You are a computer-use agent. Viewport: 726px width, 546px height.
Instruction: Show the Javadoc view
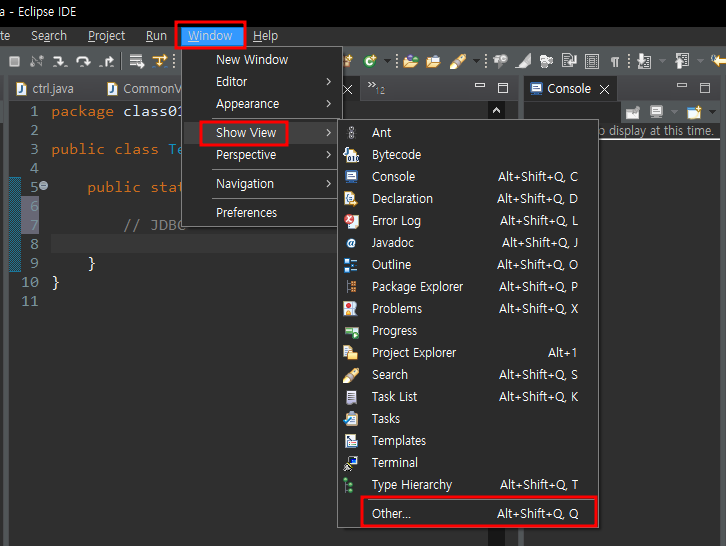[x=468, y=243]
